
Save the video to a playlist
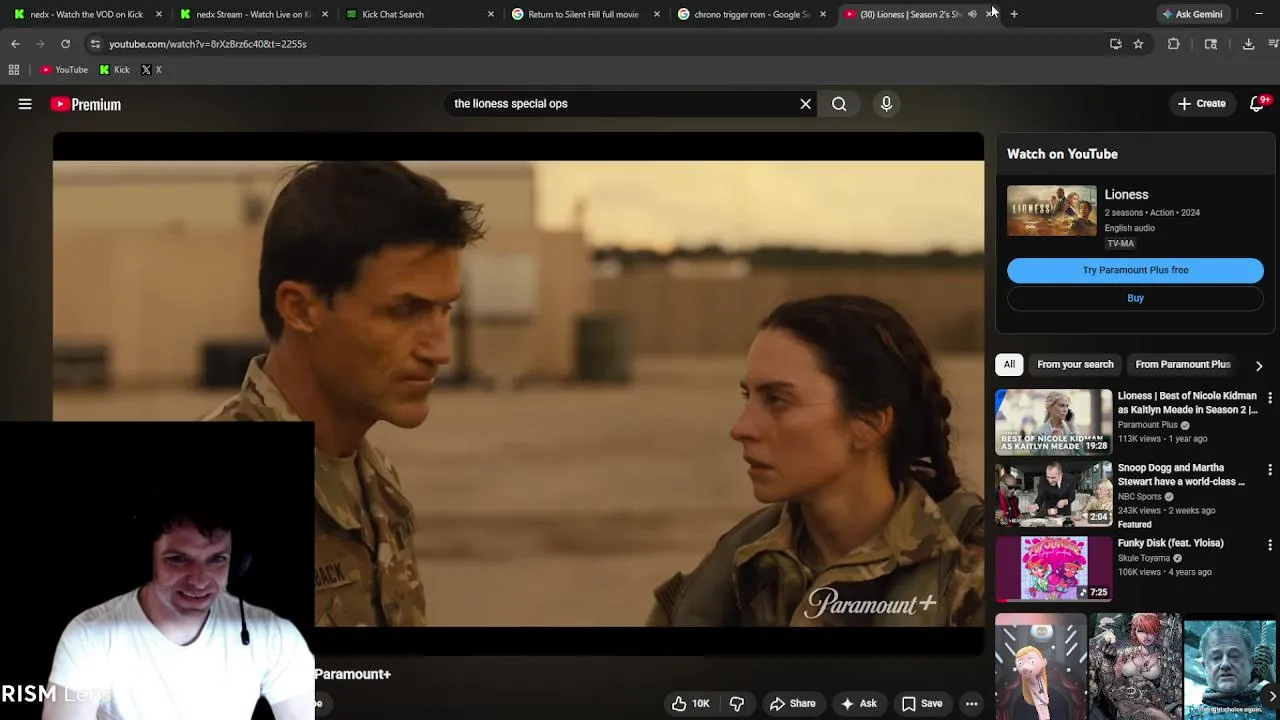(x=922, y=704)
